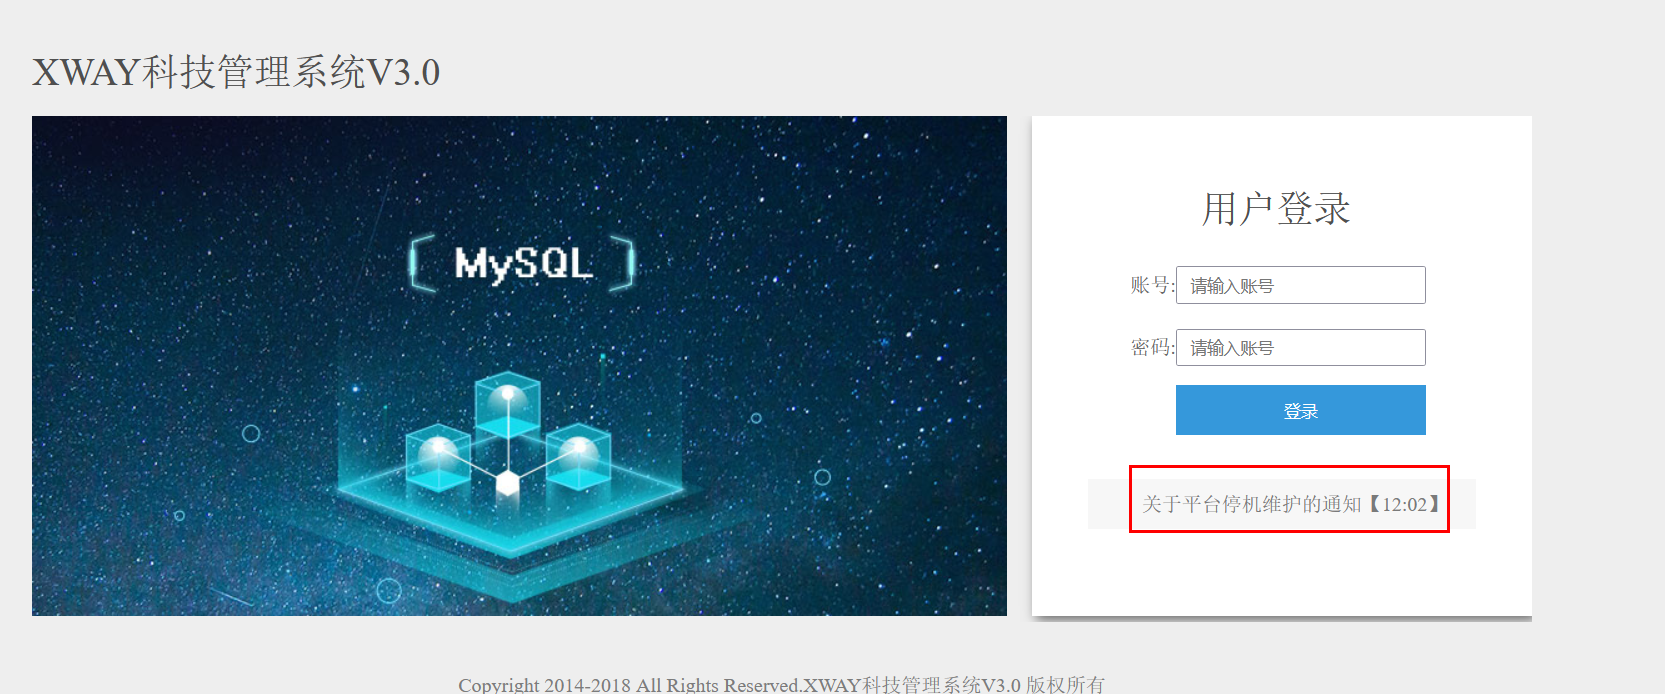This screenshot has height=694, width=1665.
Task: Click the 密码: label text
Action: point(1152,347)
